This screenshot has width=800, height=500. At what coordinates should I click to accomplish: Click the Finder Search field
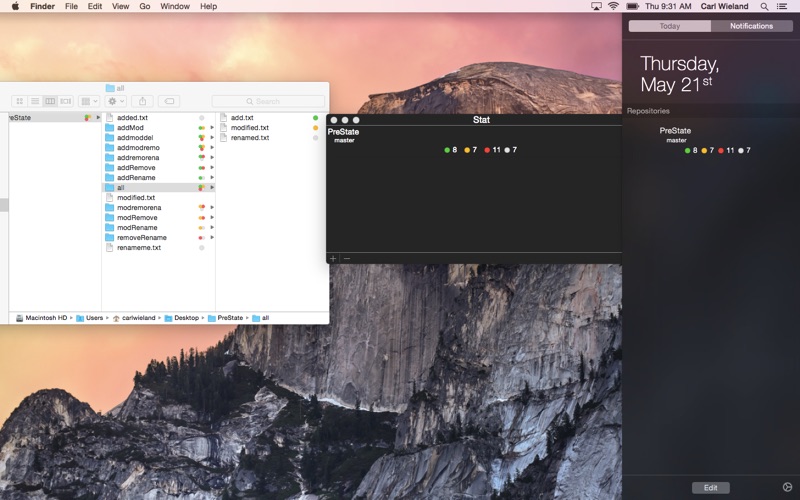coord(268,101)
